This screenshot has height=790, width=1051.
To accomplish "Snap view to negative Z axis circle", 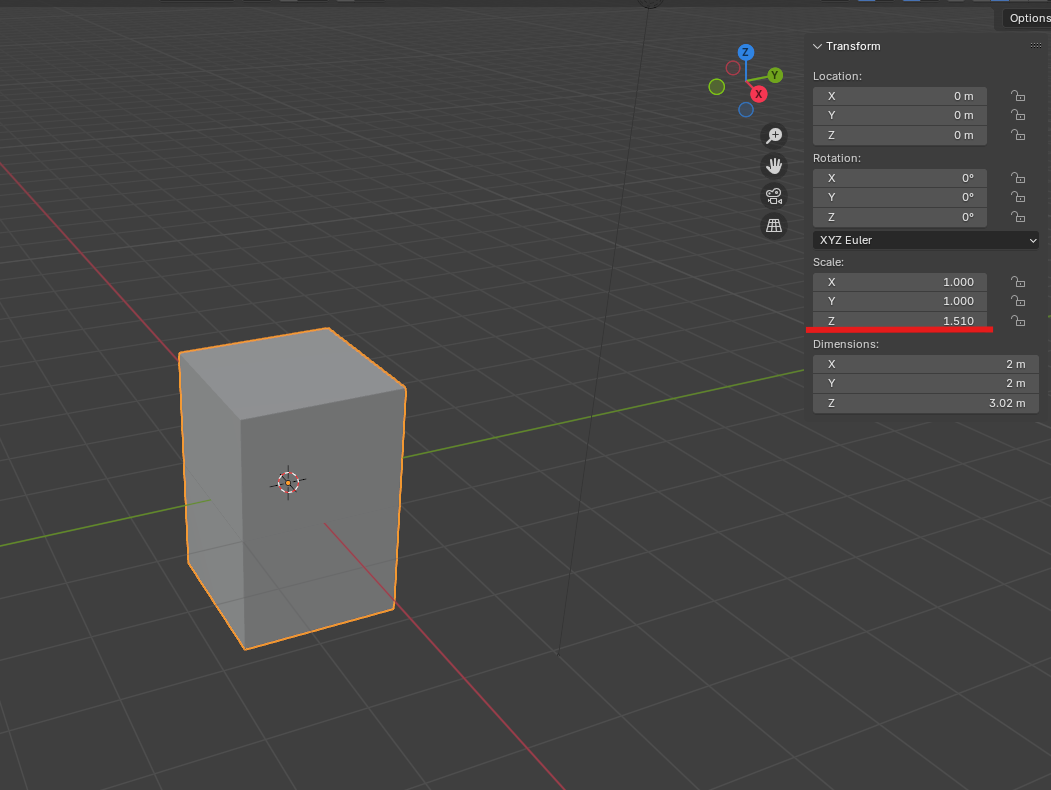I will click(745, 110).
